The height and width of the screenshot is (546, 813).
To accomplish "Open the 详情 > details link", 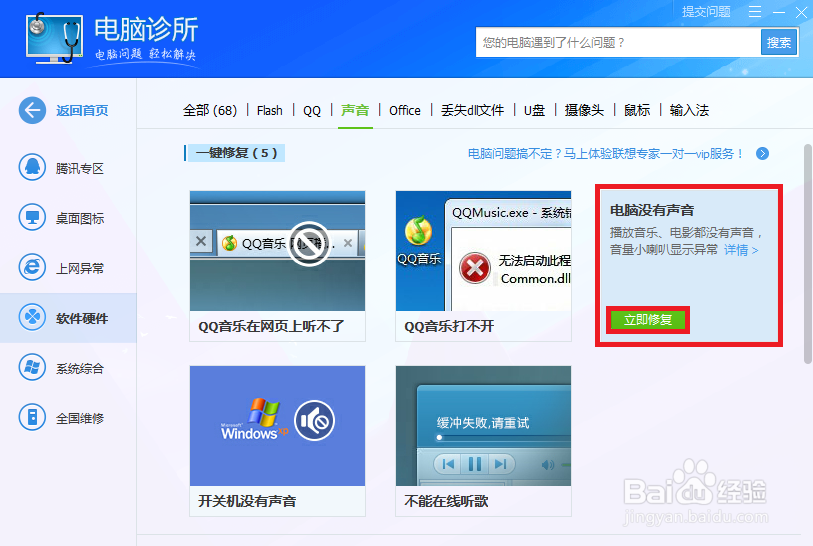I will point(741,250).
